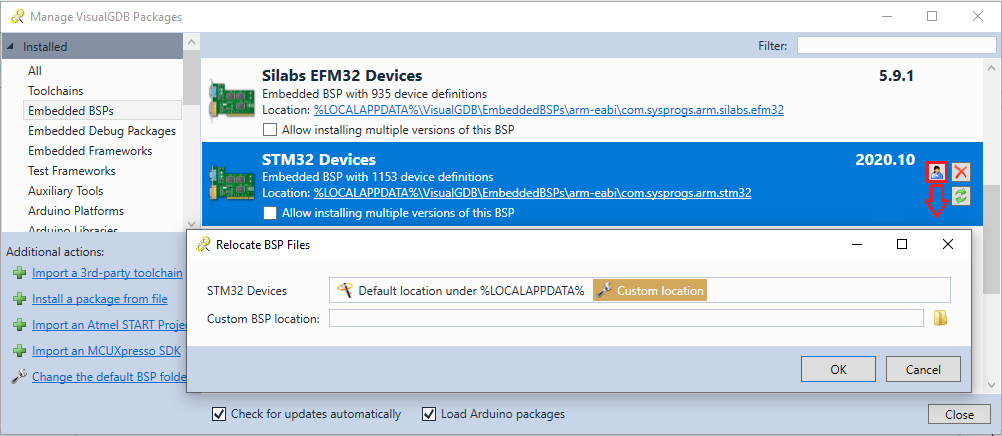Enable multiple versions for Silabs EFM32 BSP
1002x436 pixels.
pyautogui.click(x=270, y=130)
